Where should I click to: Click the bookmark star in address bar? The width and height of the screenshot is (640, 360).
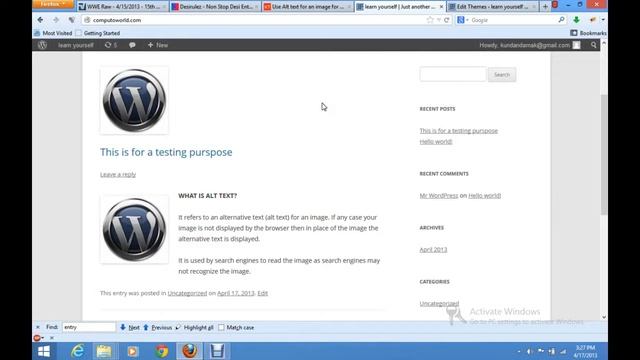(x=430, y=20)
